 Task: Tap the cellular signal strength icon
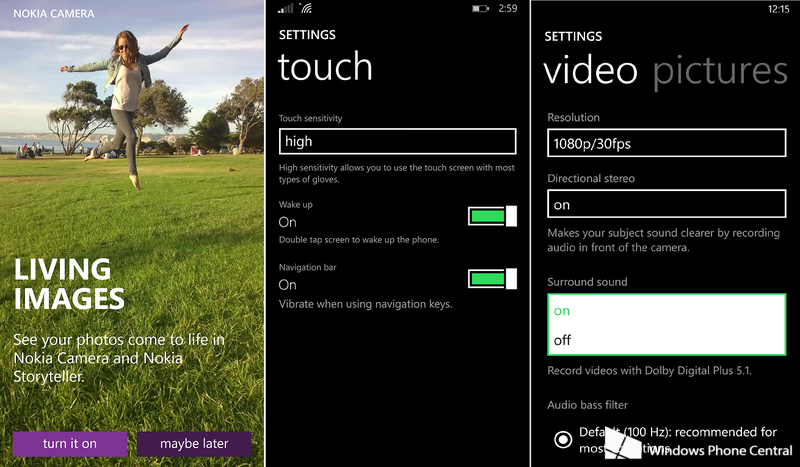[x=286, y=8]
